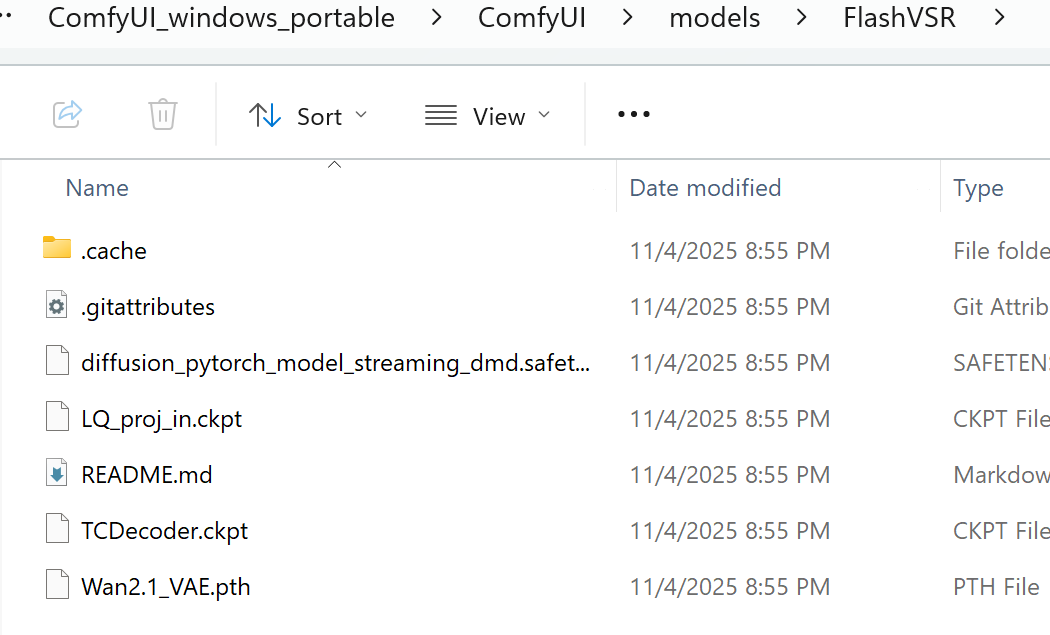Click the Sort icon with arrows

tap(264, 115)
